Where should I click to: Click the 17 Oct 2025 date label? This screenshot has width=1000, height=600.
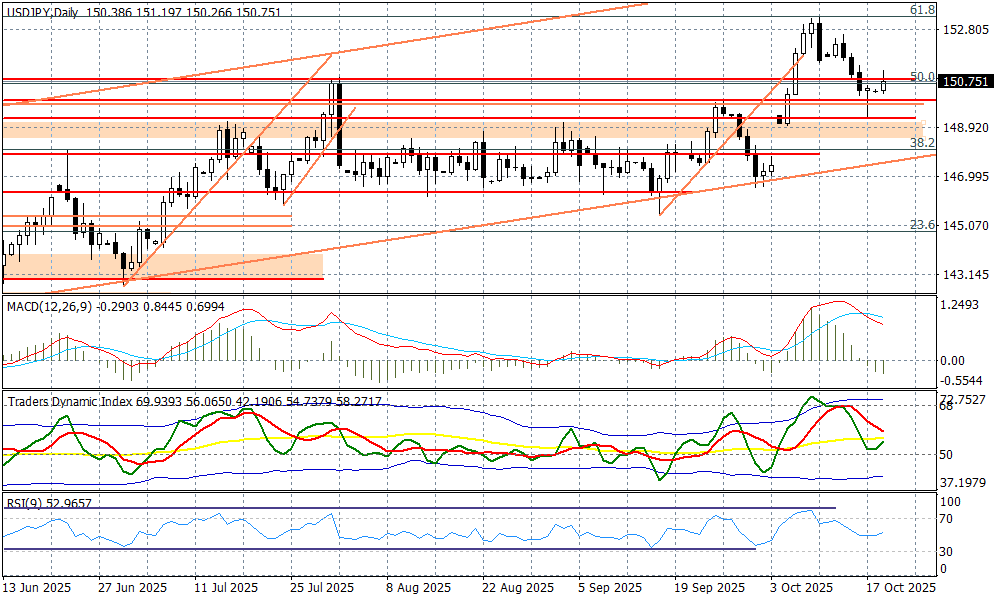point(900,588)
